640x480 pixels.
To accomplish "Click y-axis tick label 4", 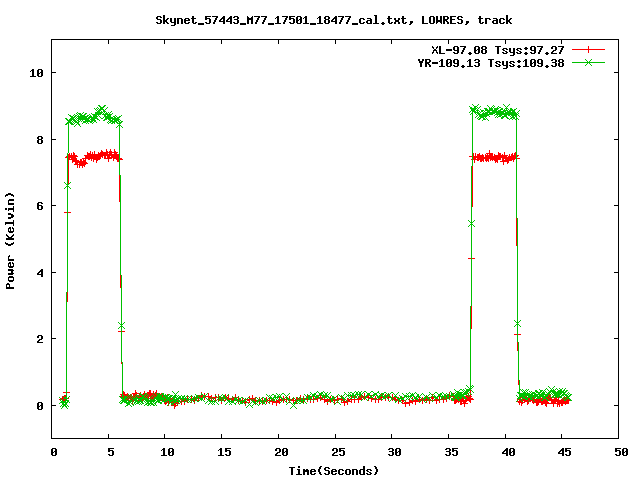I will click(x=40, y=273).
